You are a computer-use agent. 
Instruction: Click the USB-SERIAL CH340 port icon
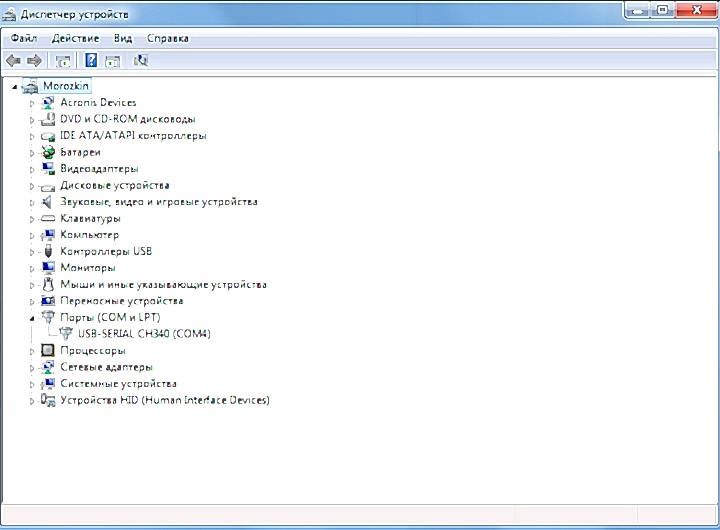click(65, 334)
